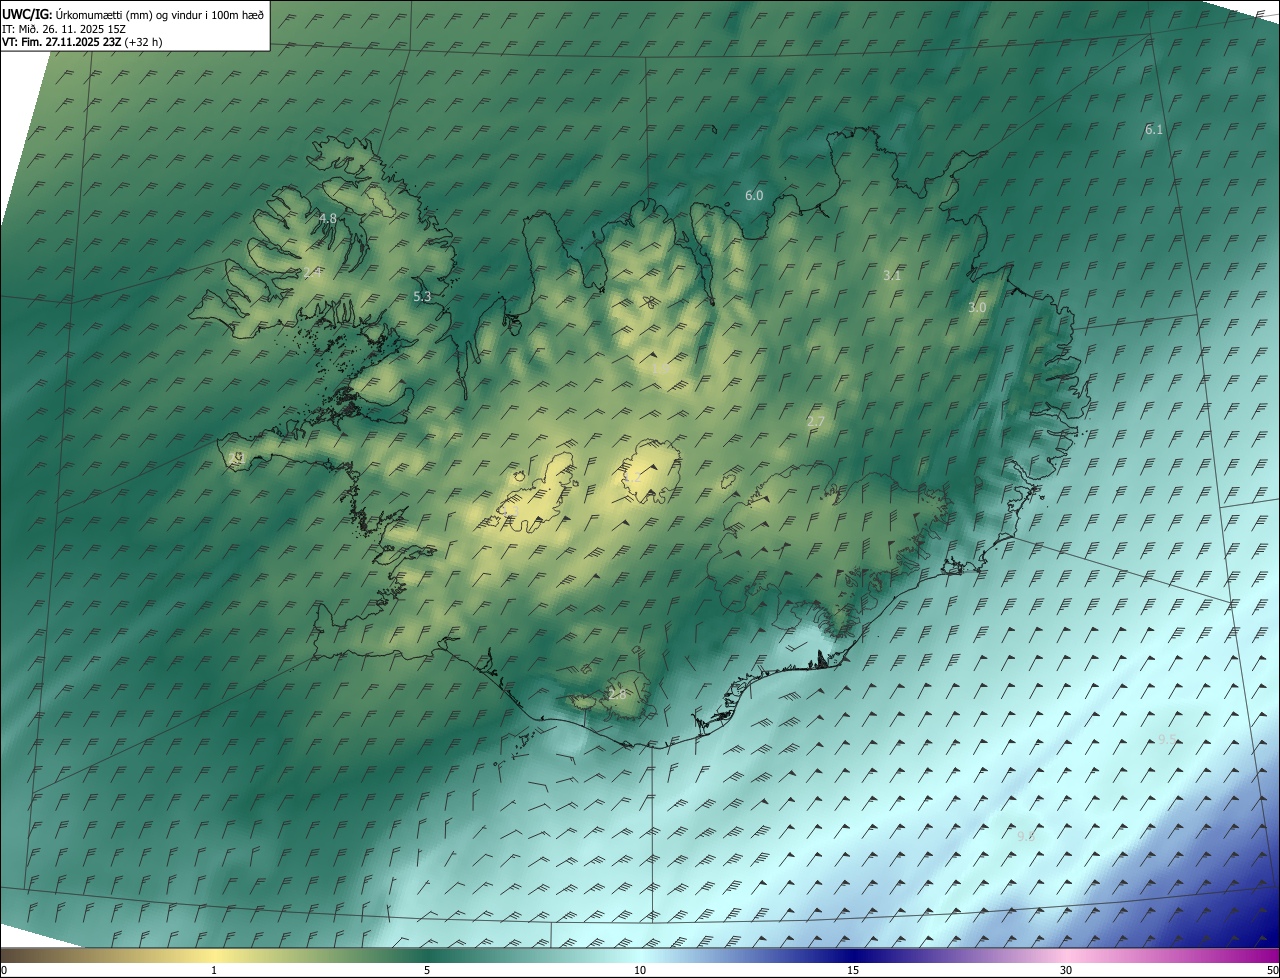
Task: Click the 4.8 value on the Westfjords
Action: 328,218
